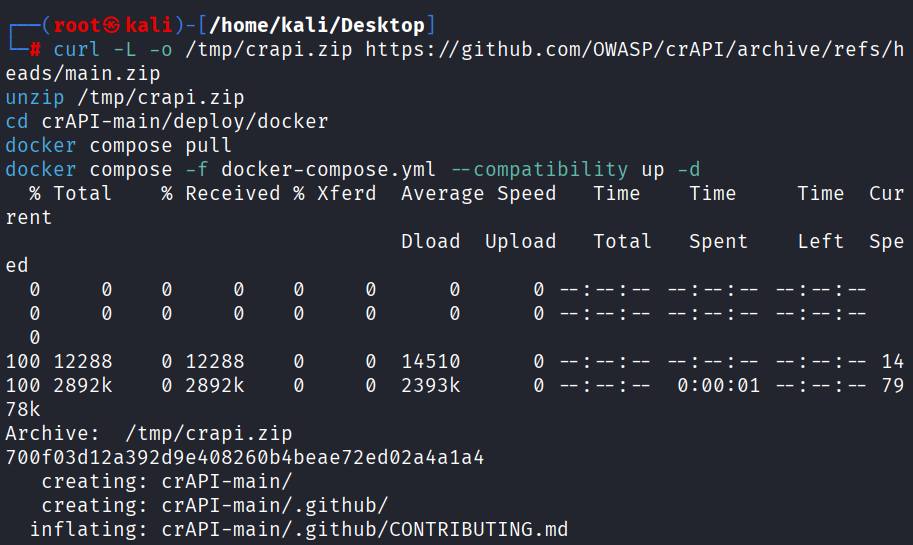
Task: Click the "-L" flag after curl
Action: pos(125,49)
